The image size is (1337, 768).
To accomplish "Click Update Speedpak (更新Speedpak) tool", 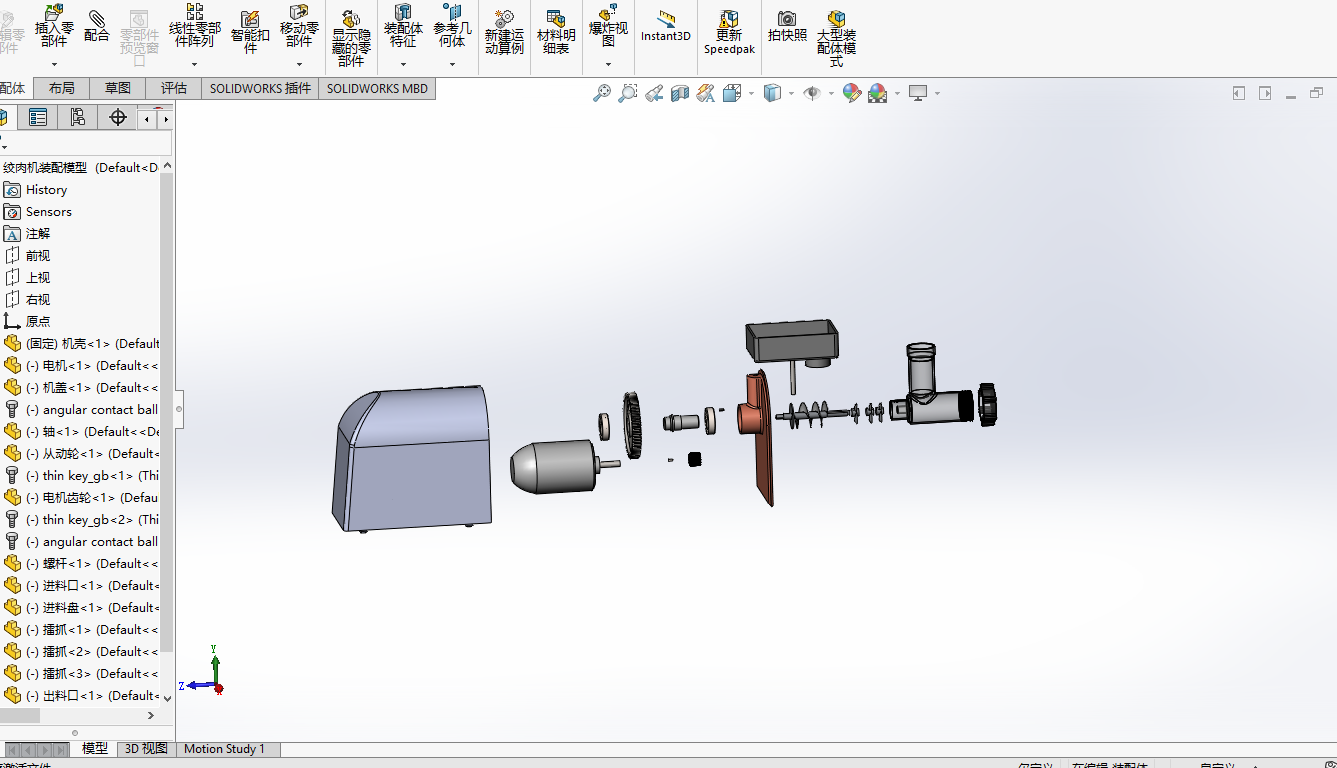I will (729, 32).
